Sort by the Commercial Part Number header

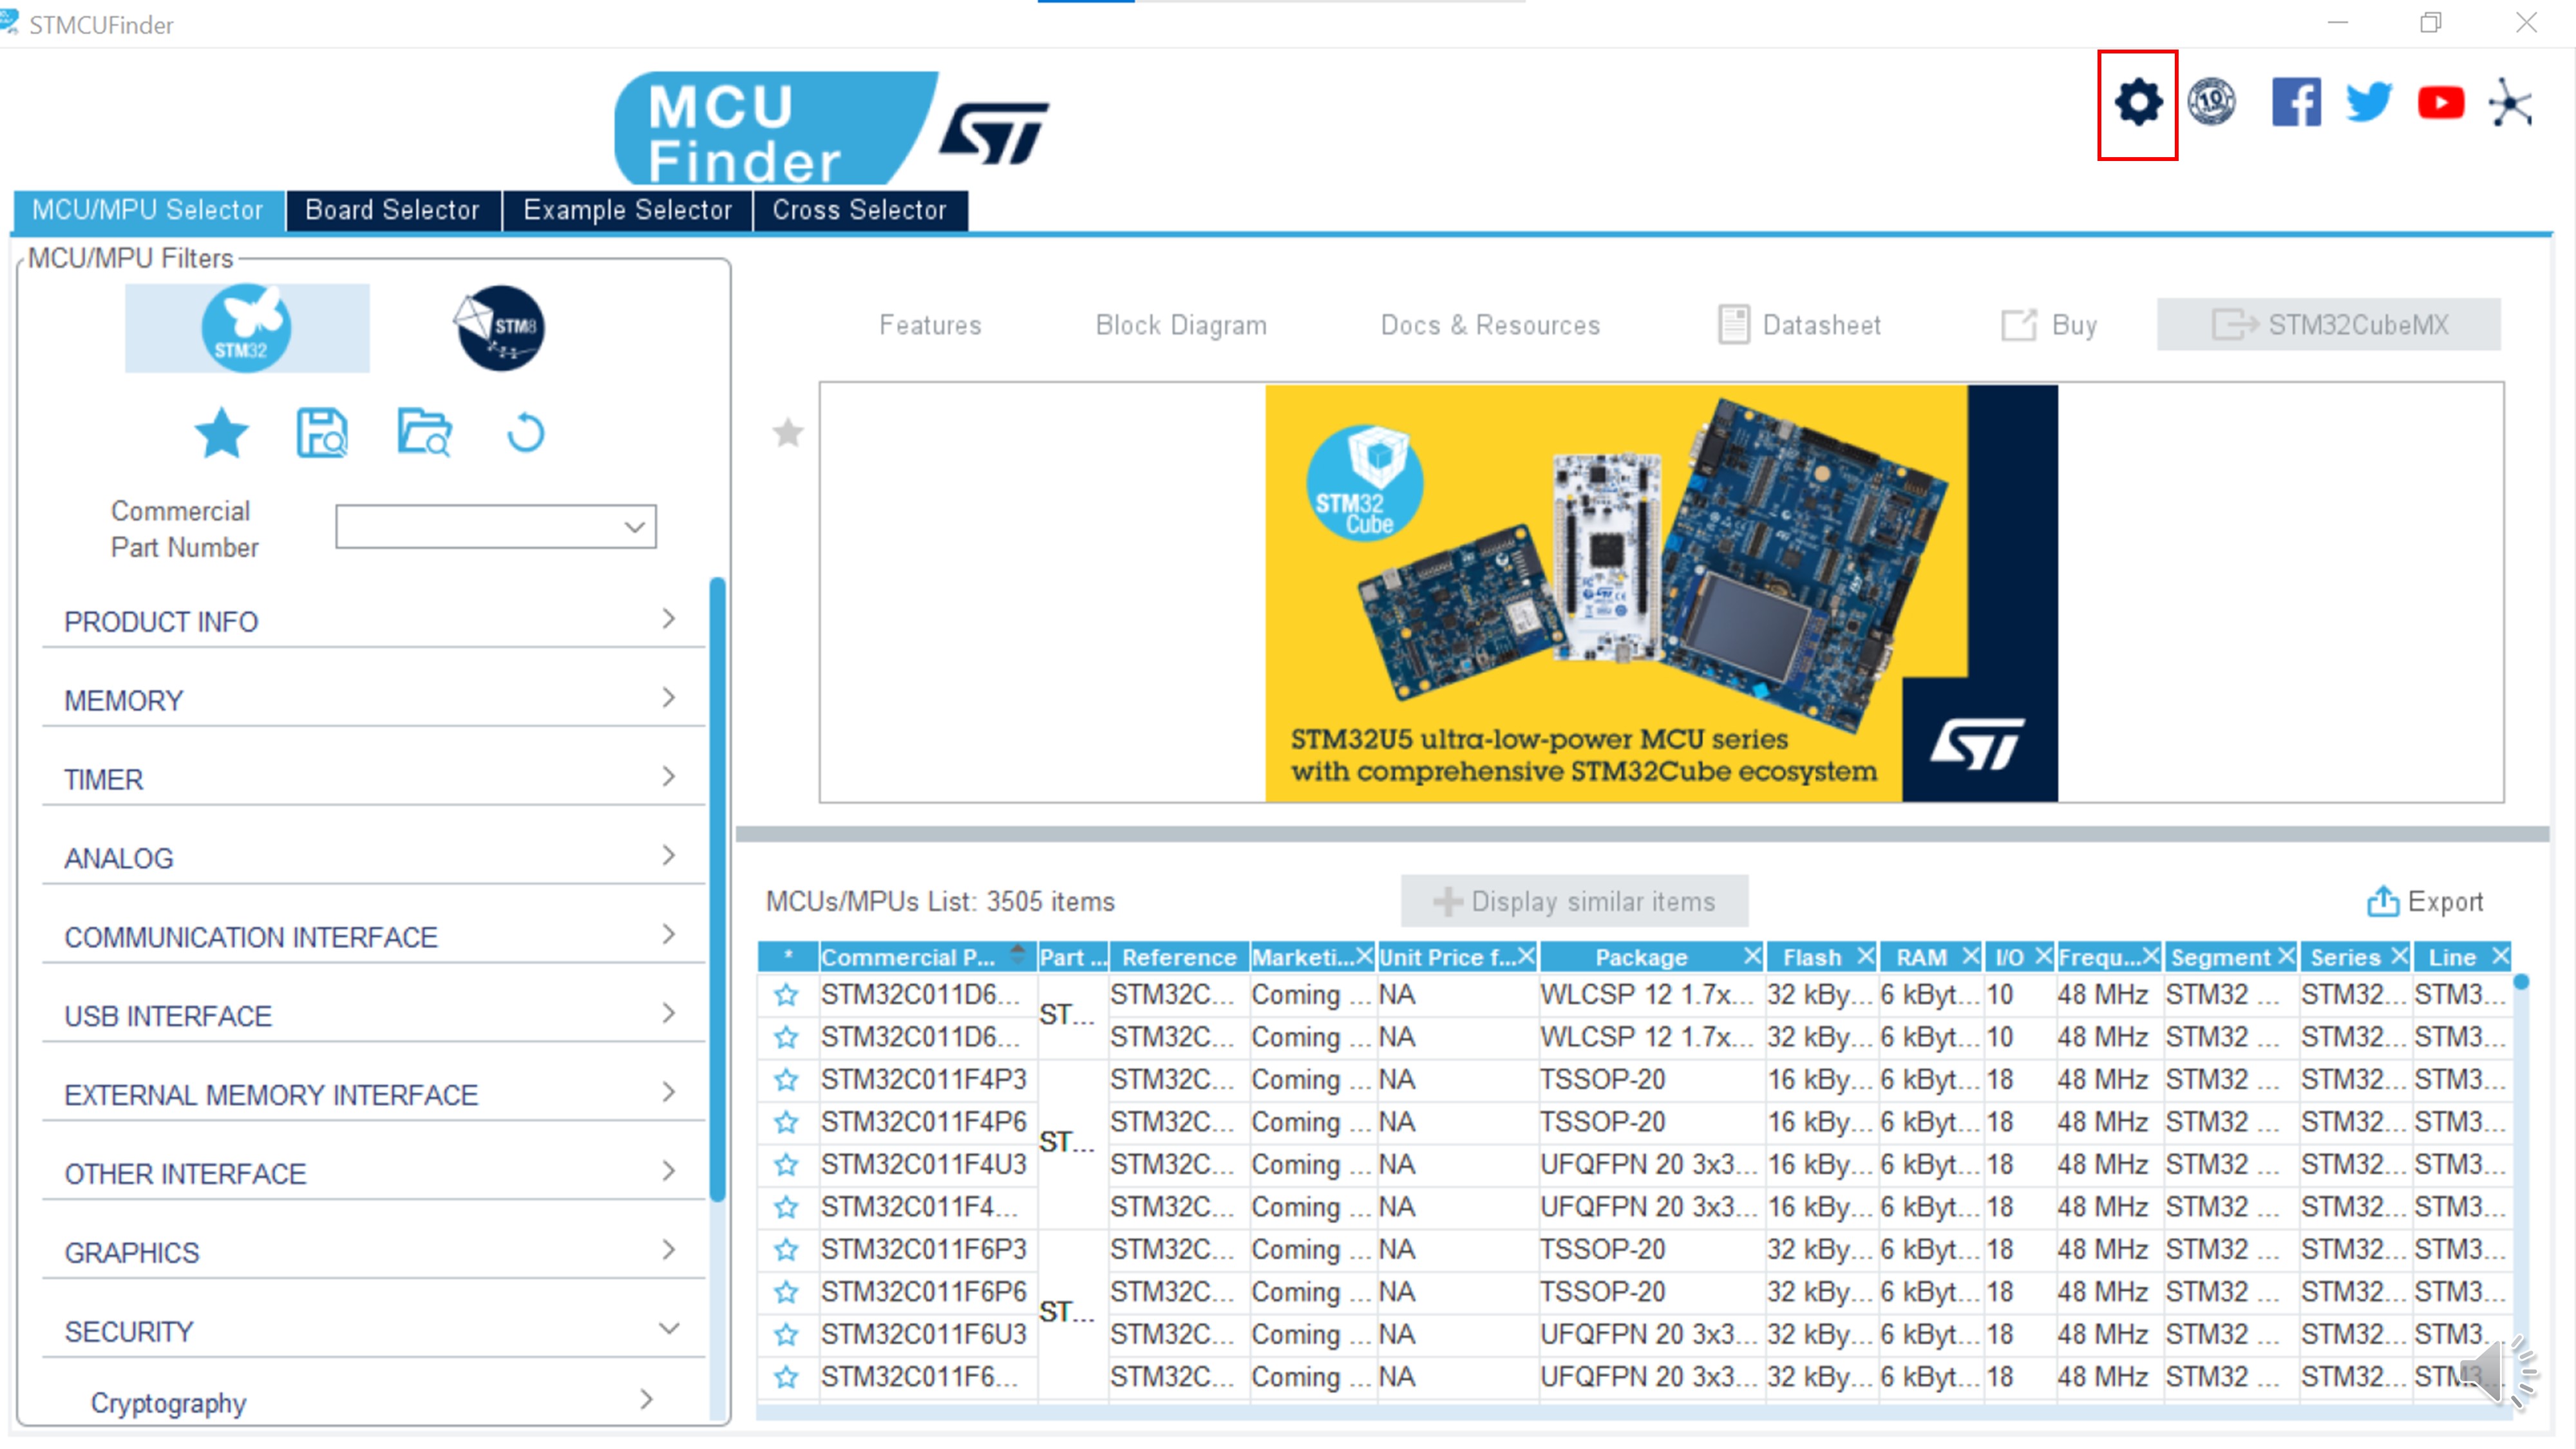click(x=927, y=957)
